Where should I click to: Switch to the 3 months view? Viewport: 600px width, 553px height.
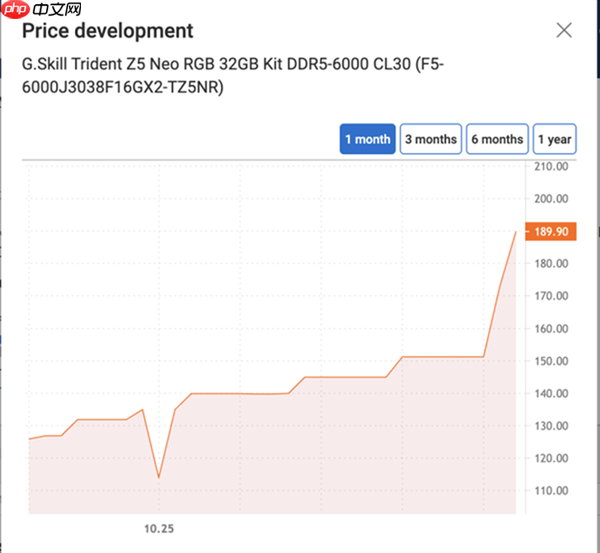point(430,139)
